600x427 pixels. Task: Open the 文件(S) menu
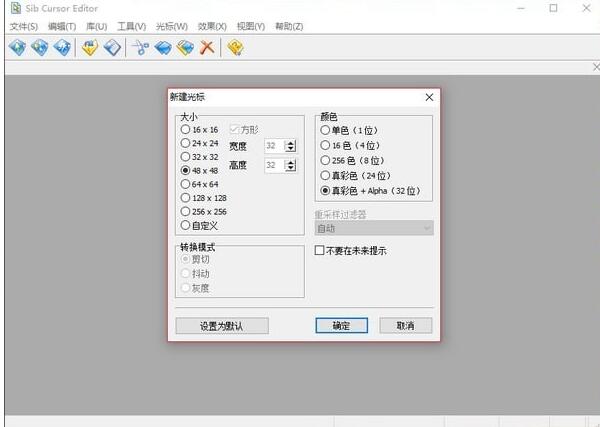point(24,26)
